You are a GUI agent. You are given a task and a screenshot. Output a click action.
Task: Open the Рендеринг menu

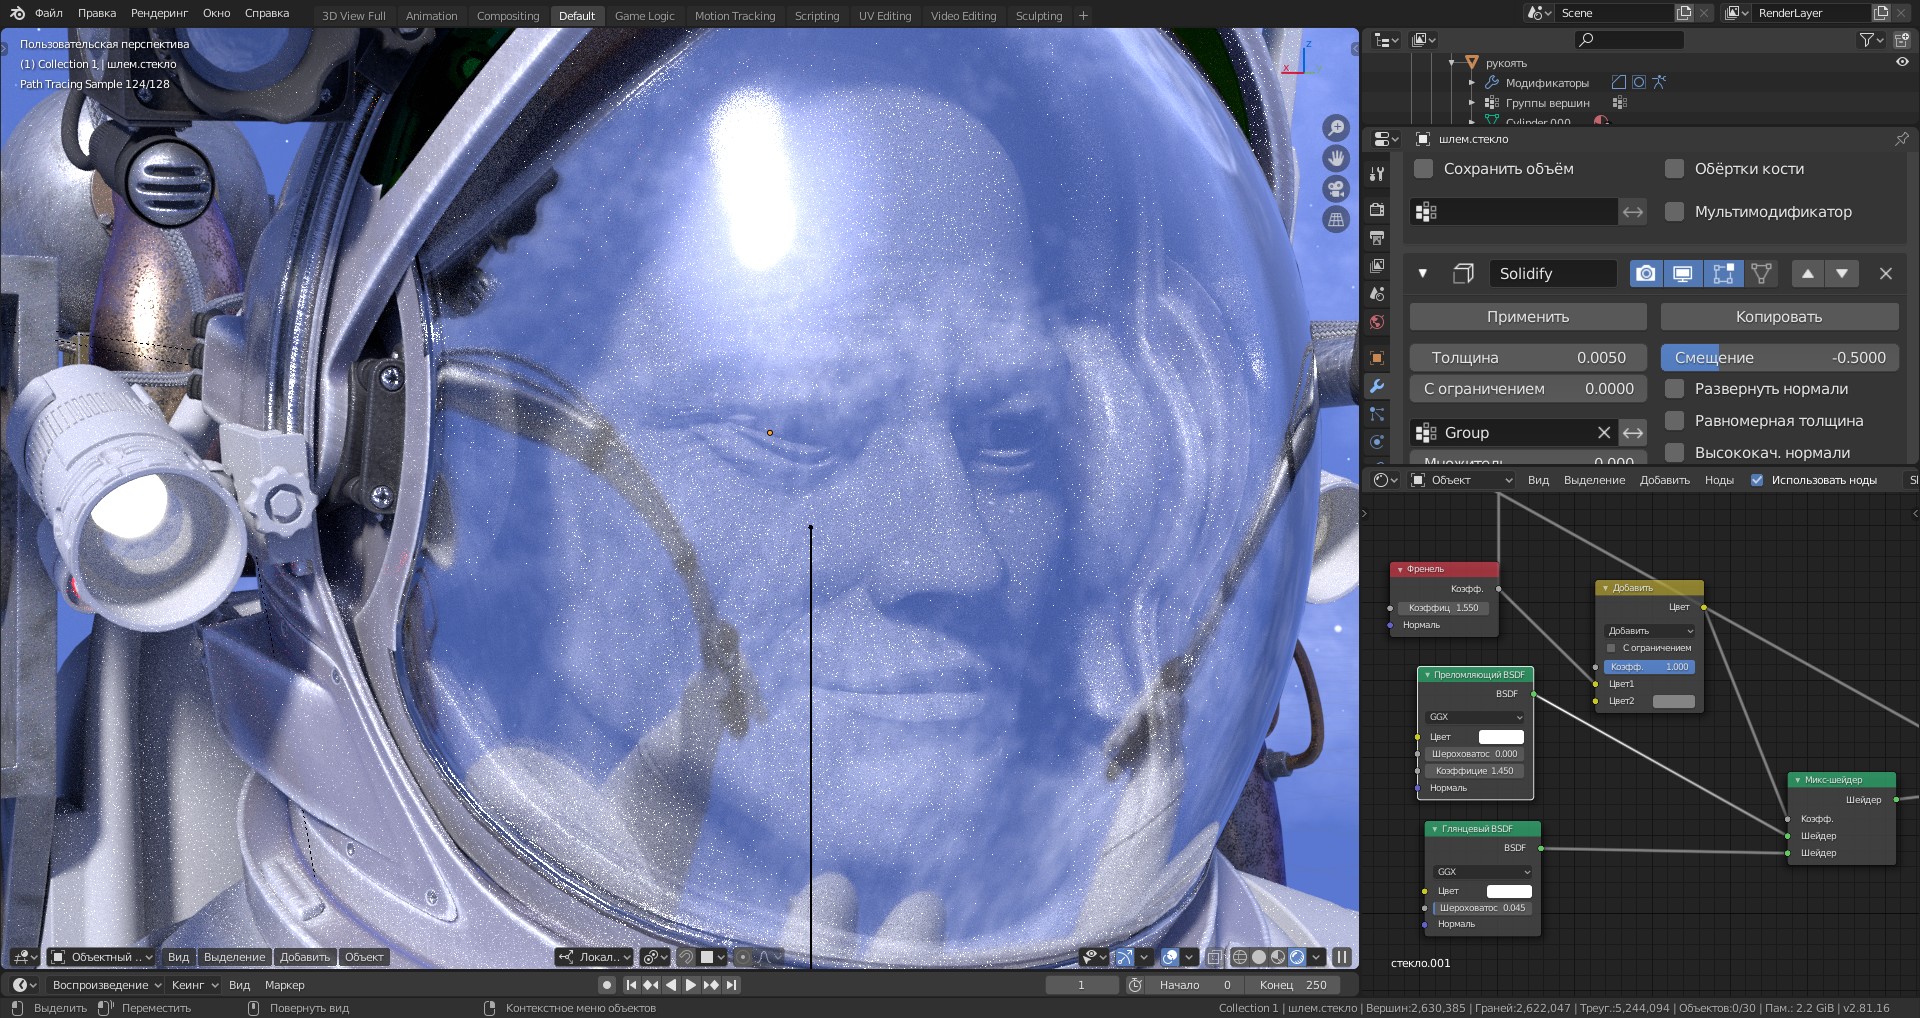[159, 13]
